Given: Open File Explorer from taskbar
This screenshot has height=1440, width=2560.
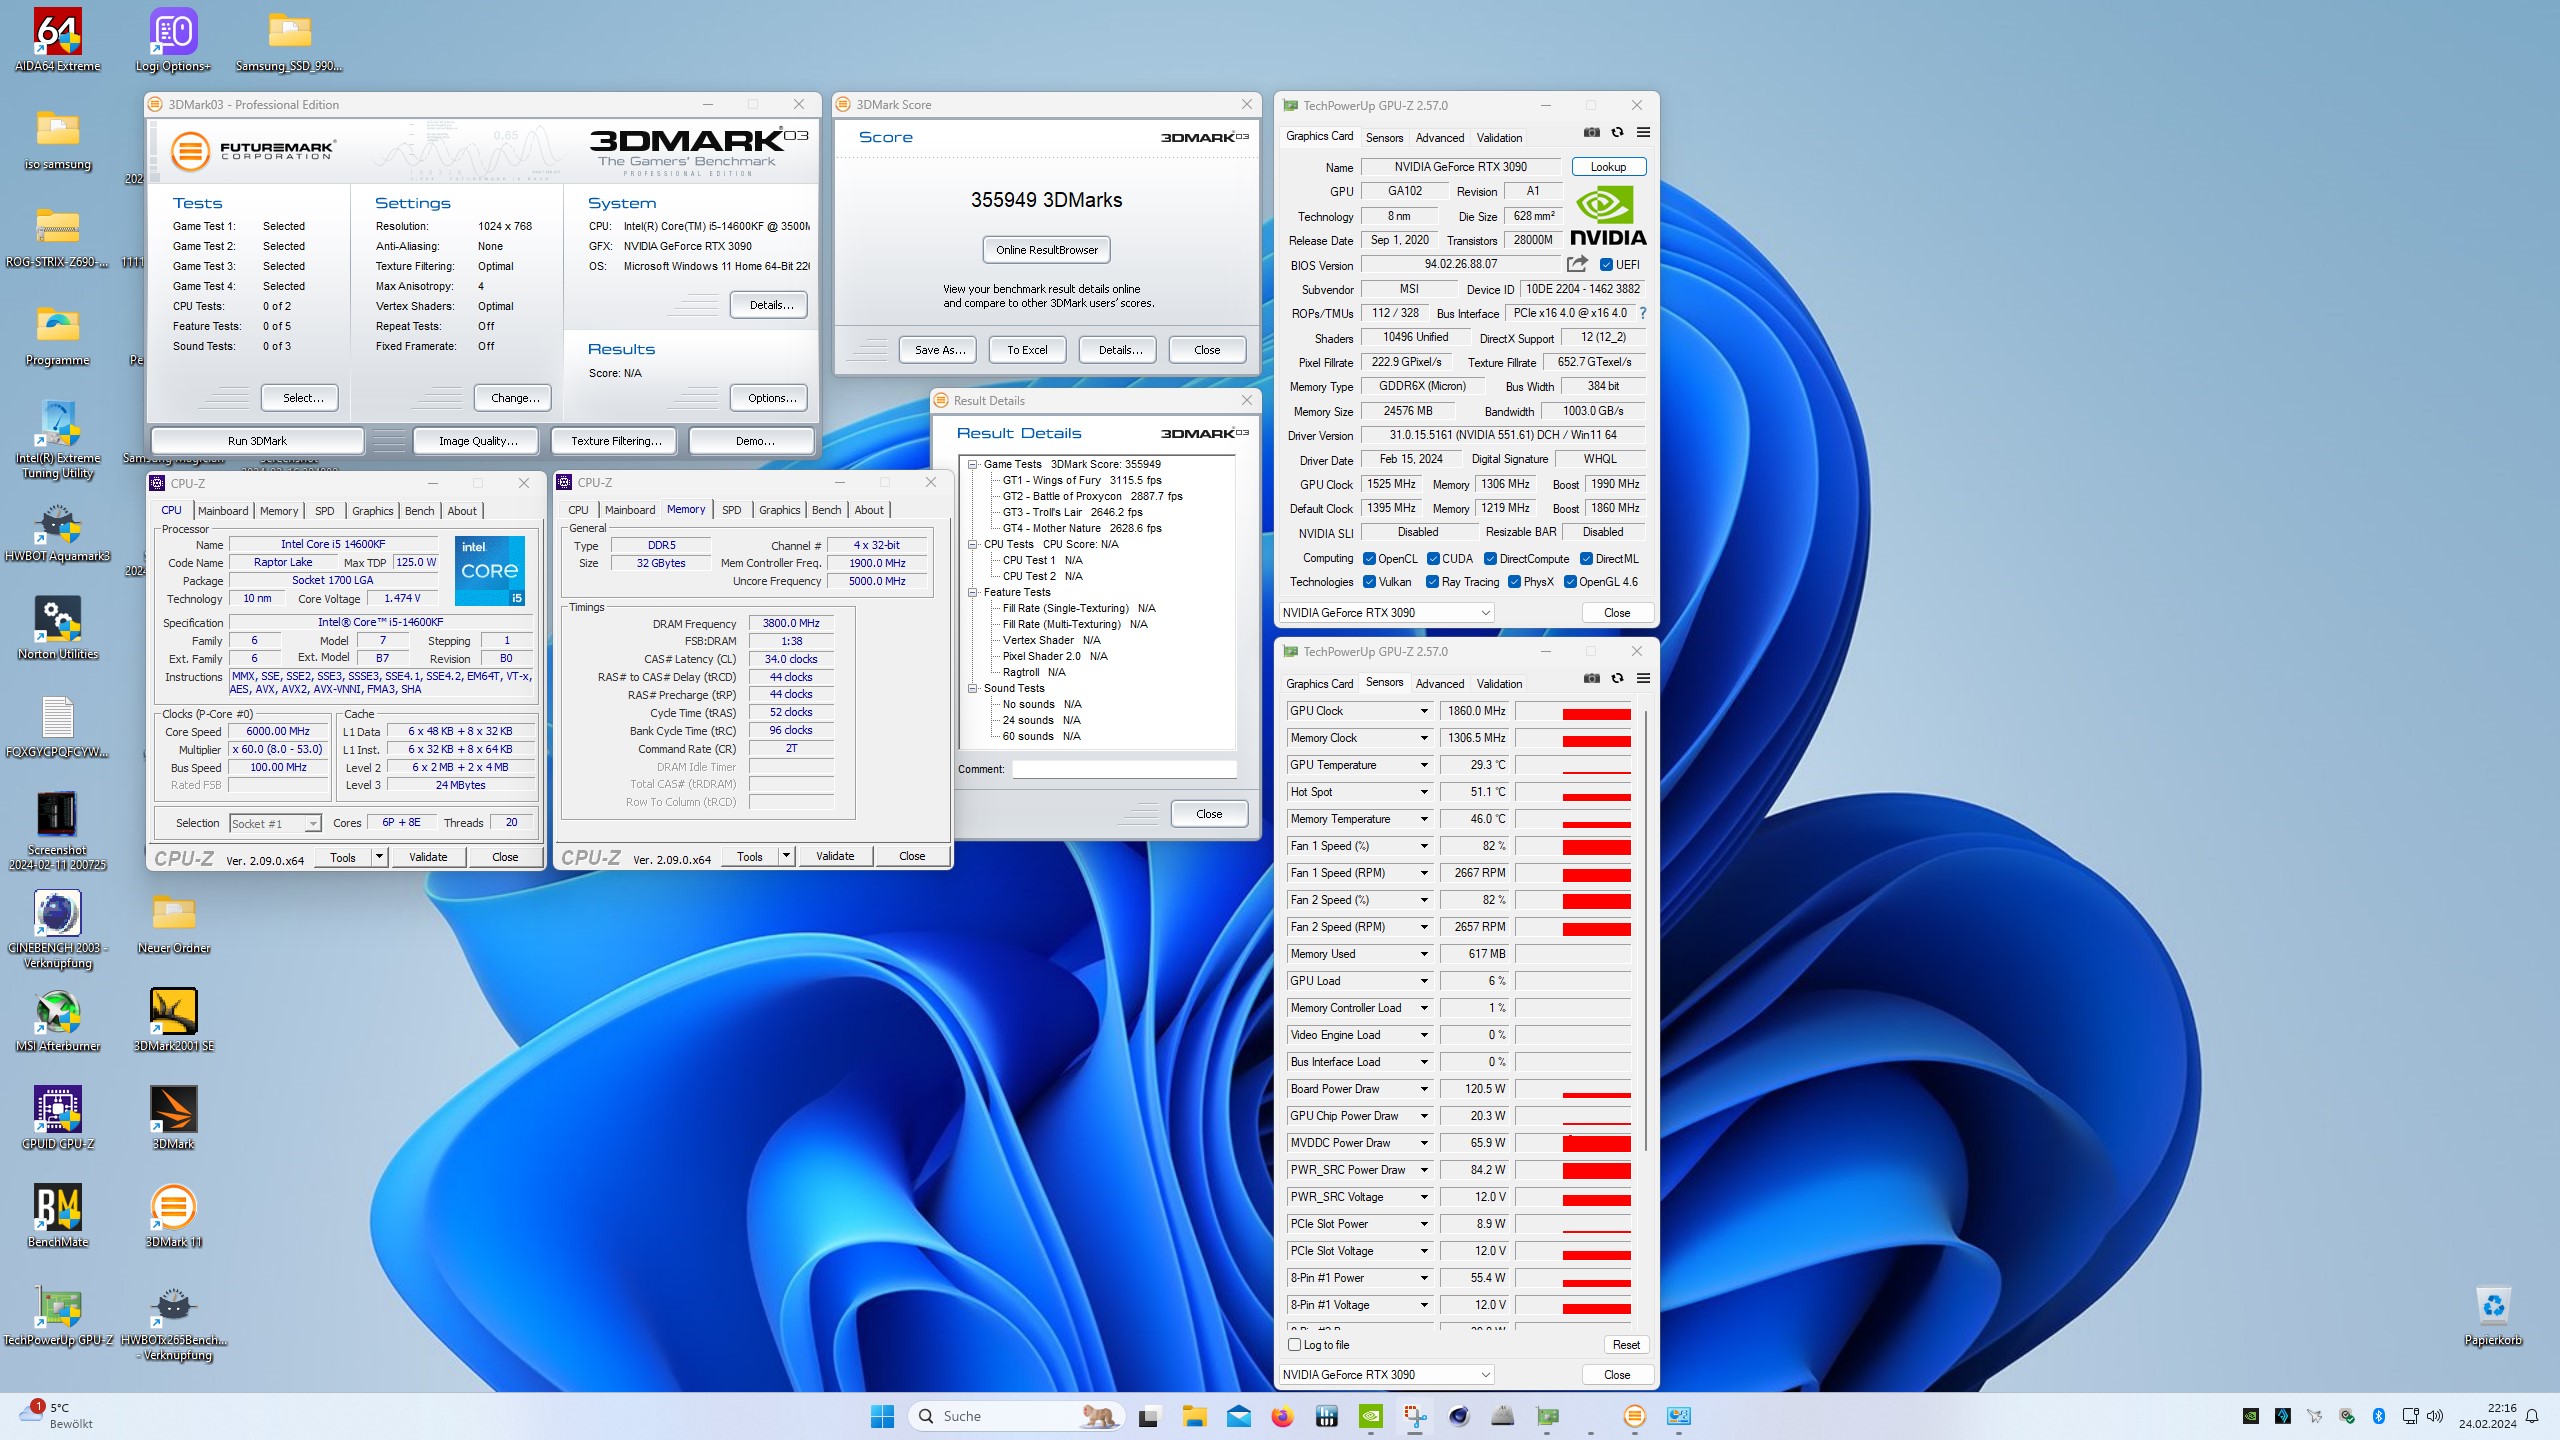Looking at the screenshot, I should 1194,1416.
